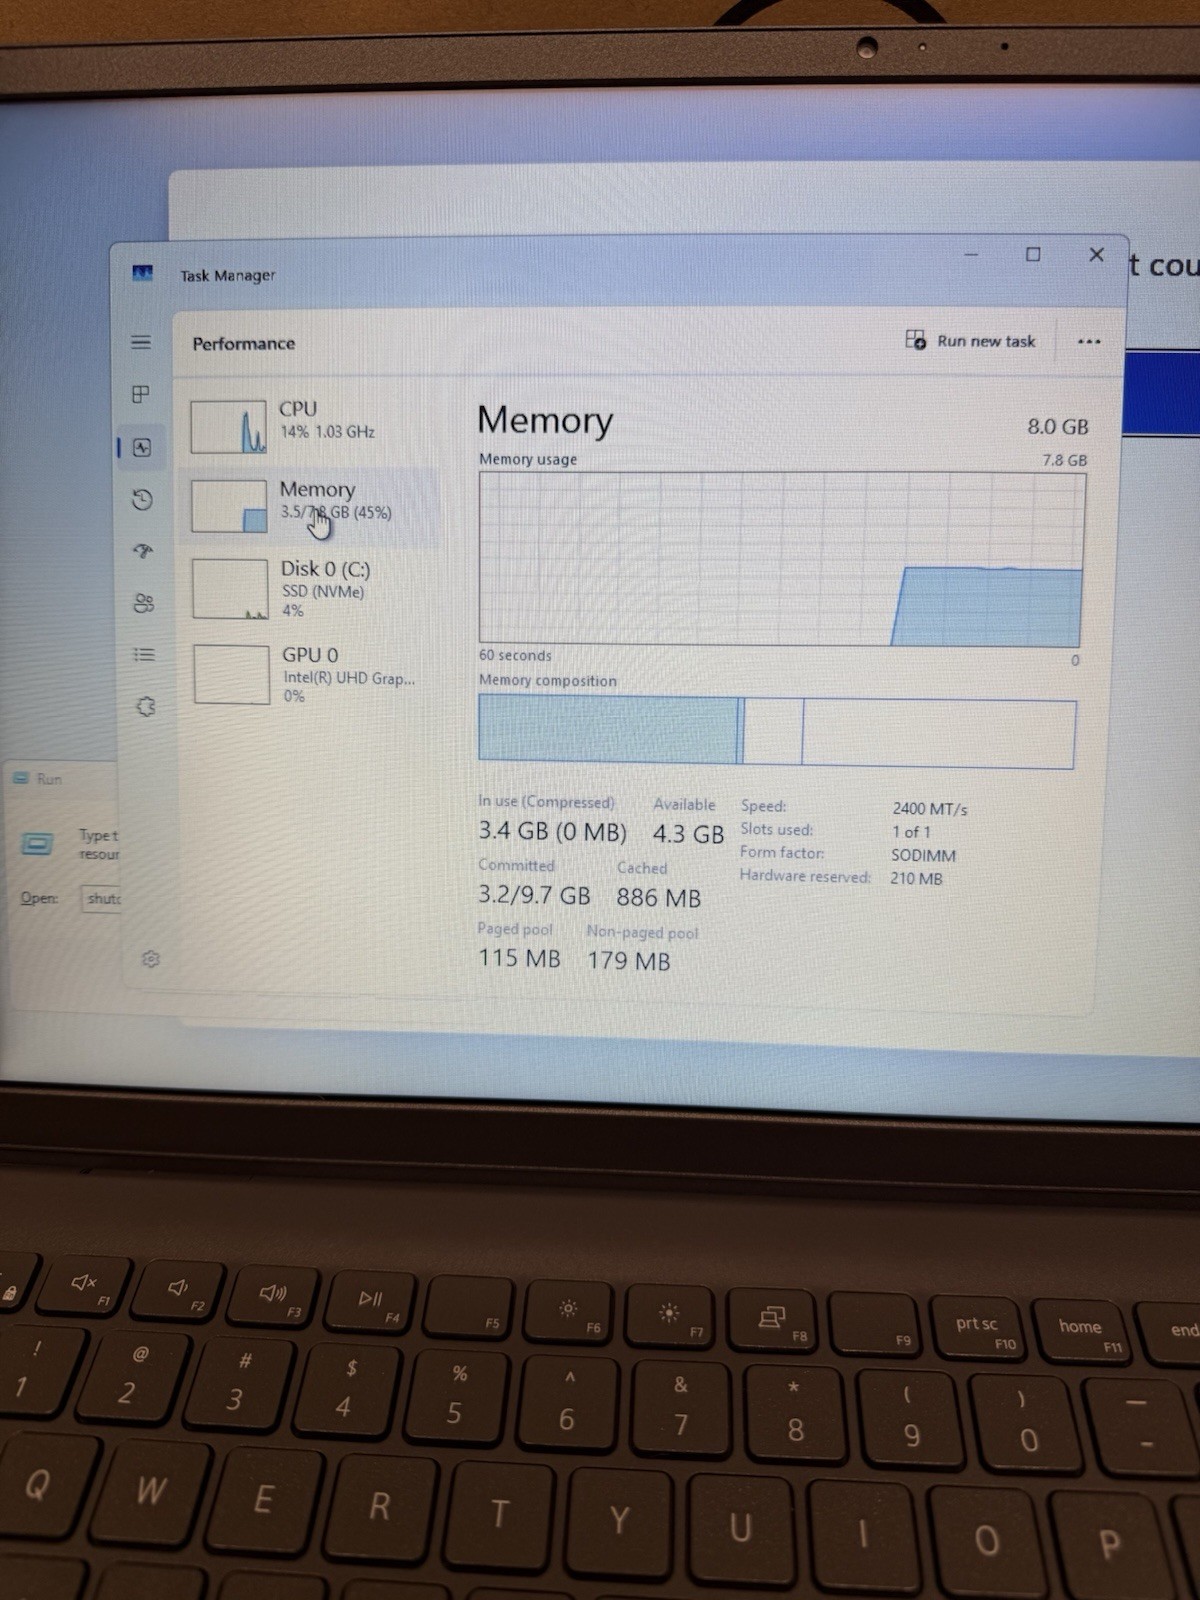Click the '8.0 GB' total memory label
The height and width of the screenshot is (1600, 1200).
[x=1057, y=427]
